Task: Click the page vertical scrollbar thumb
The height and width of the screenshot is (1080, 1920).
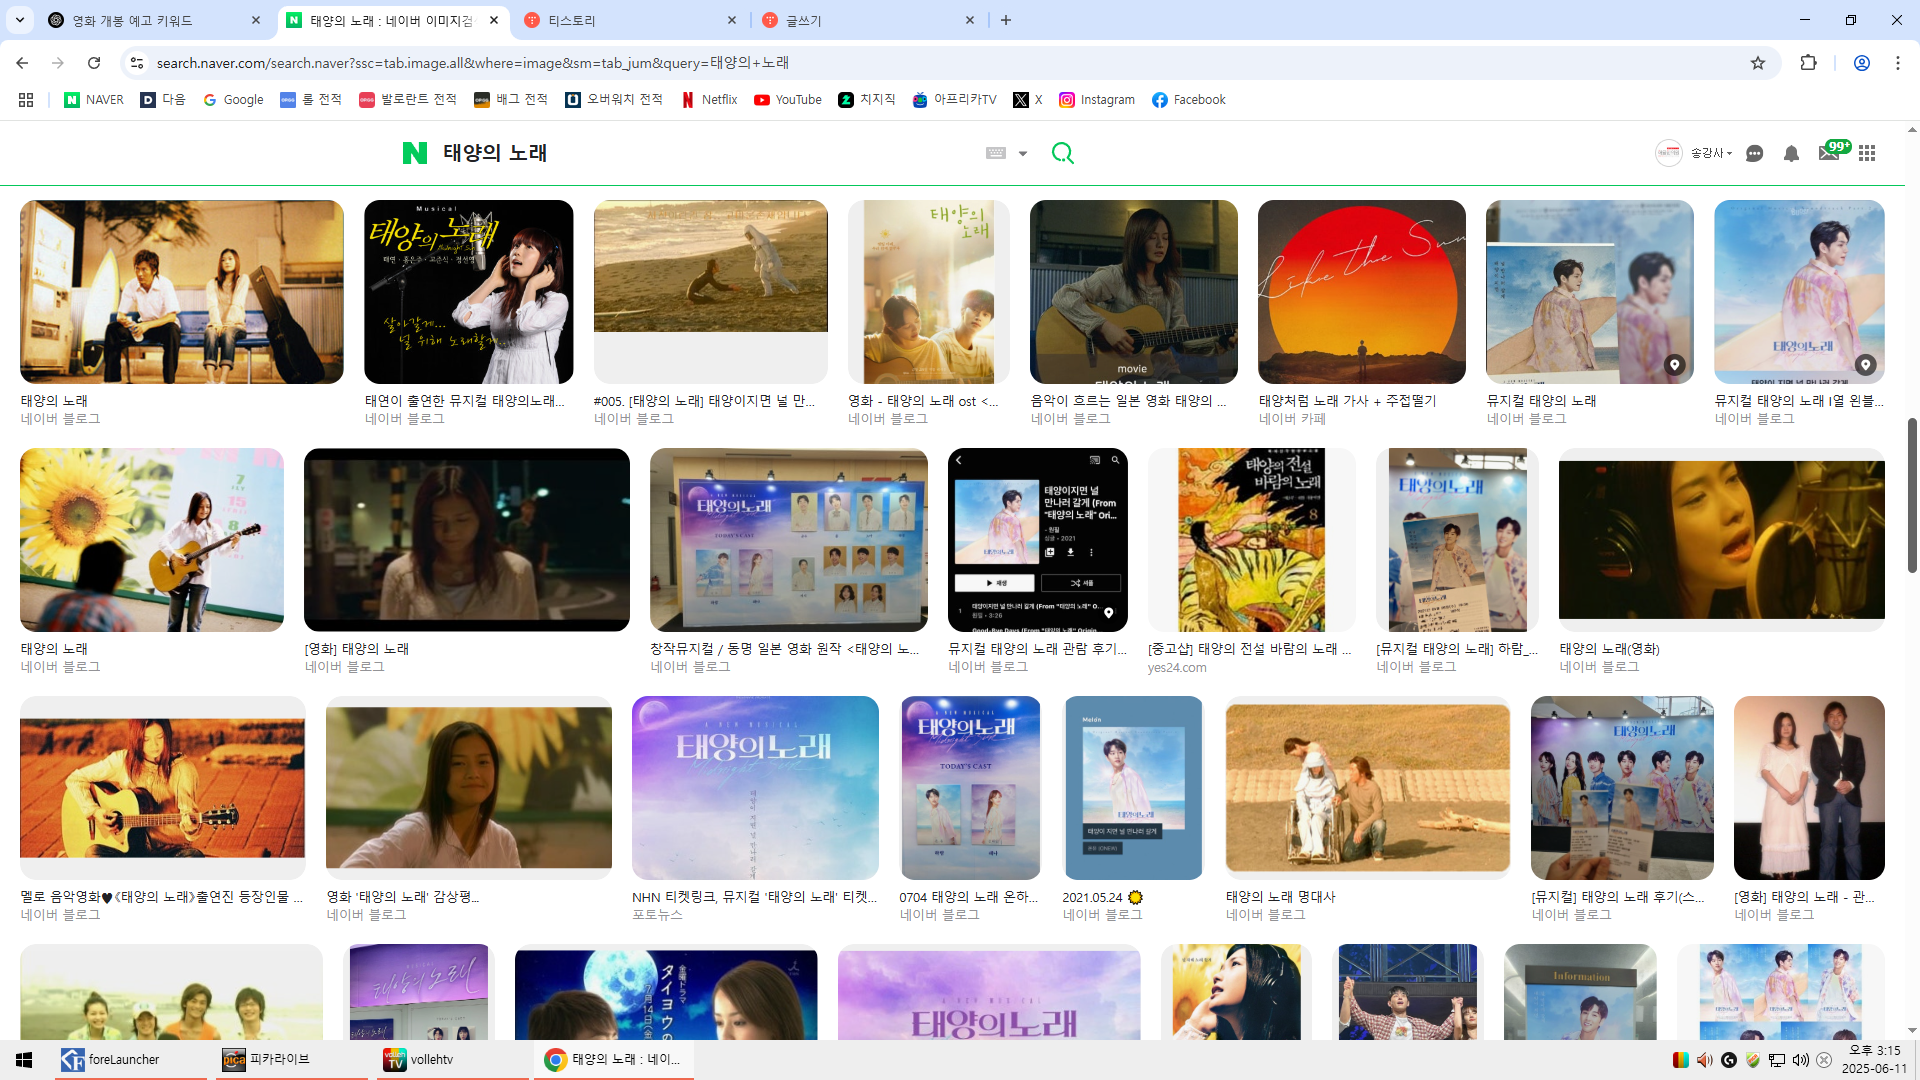Action: 1912,495
